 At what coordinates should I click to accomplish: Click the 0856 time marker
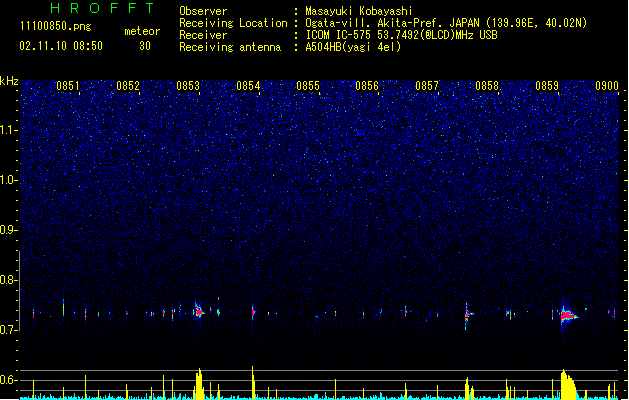point(367,86)
